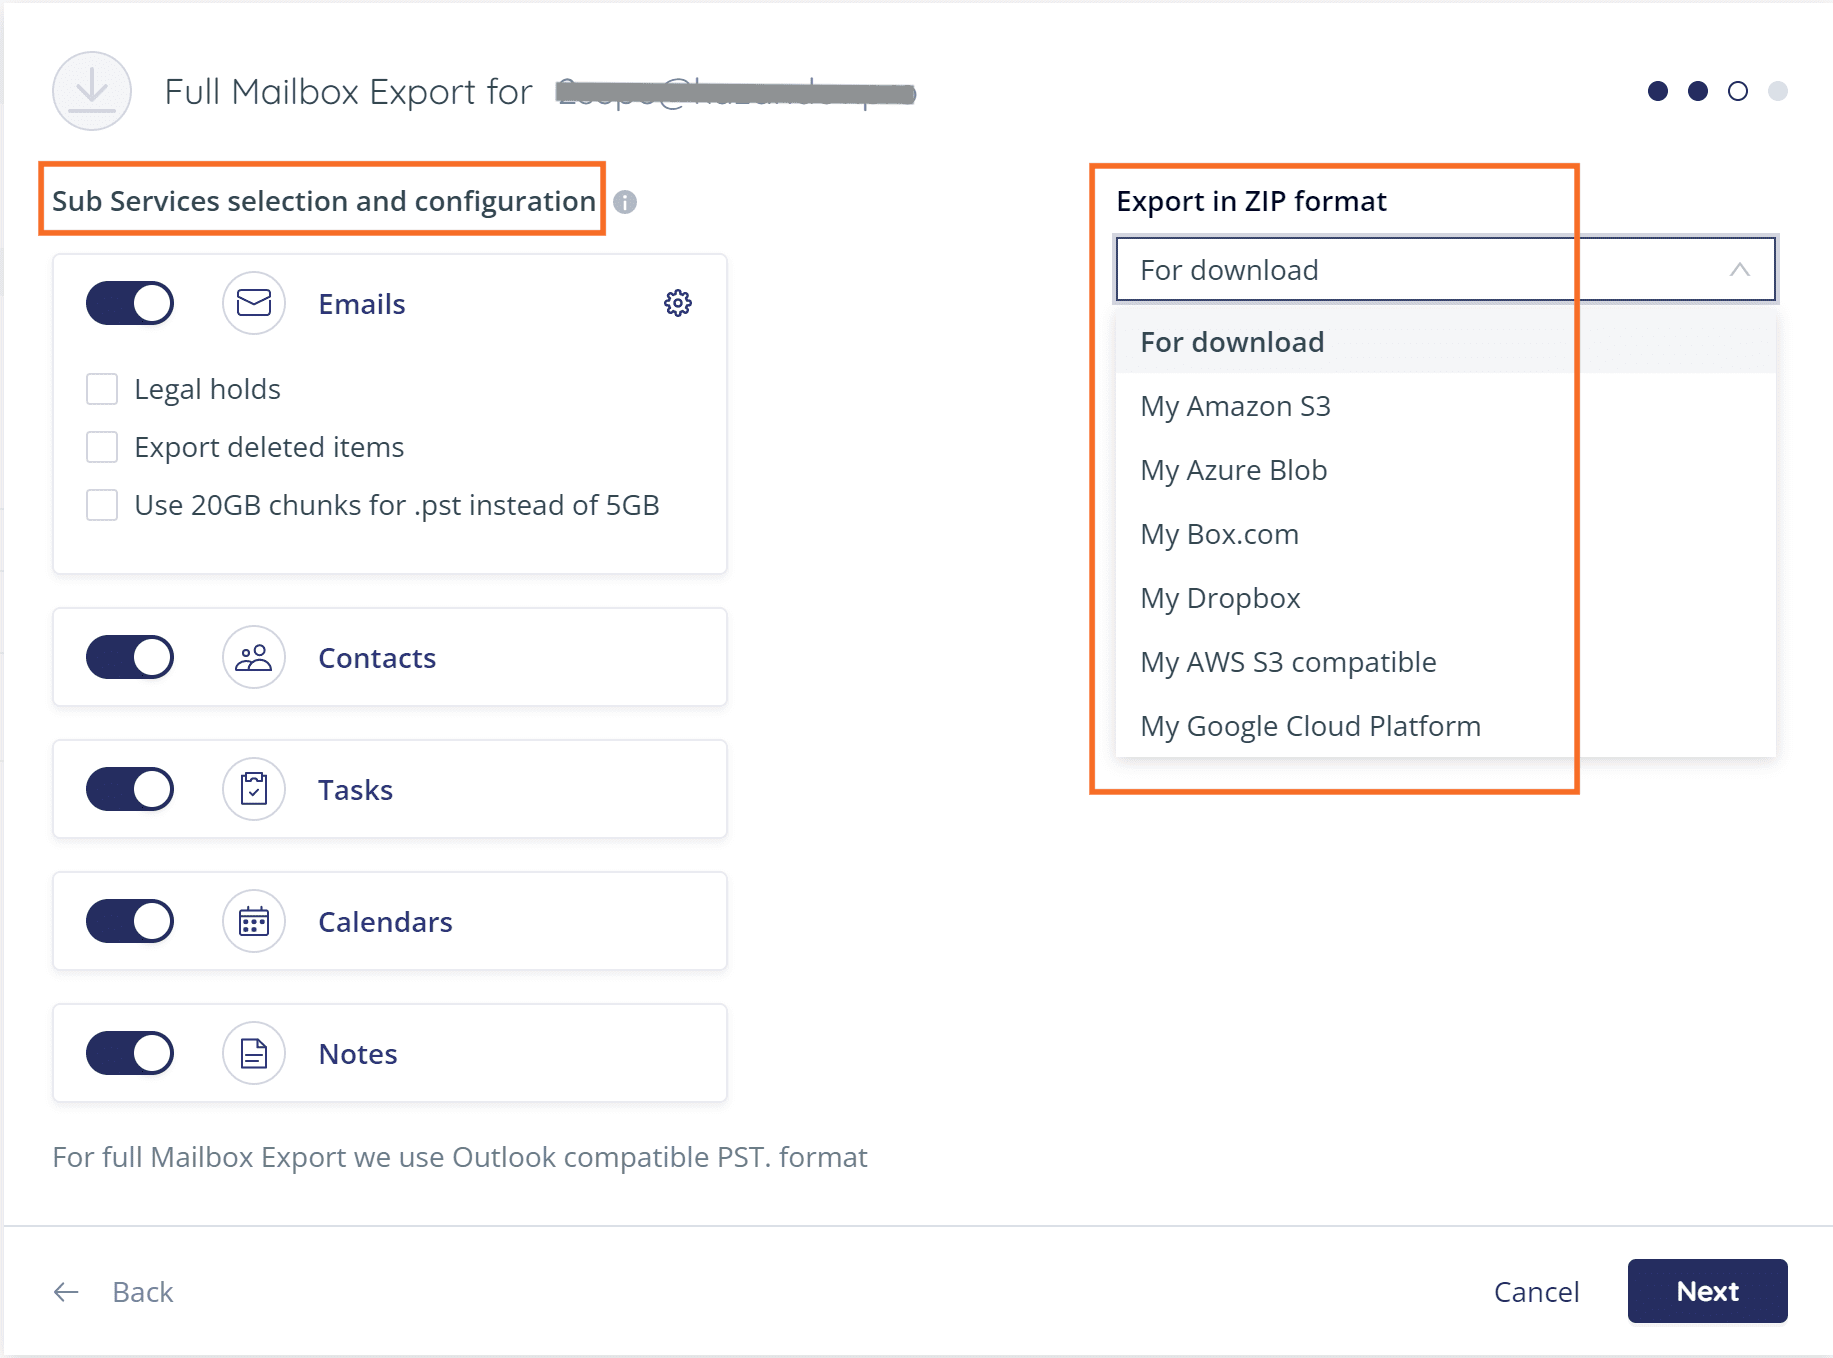Viewport: 1833px width, 1358px height.
Task: Collapse the export destination dropdown
Action: point(1739,269)
